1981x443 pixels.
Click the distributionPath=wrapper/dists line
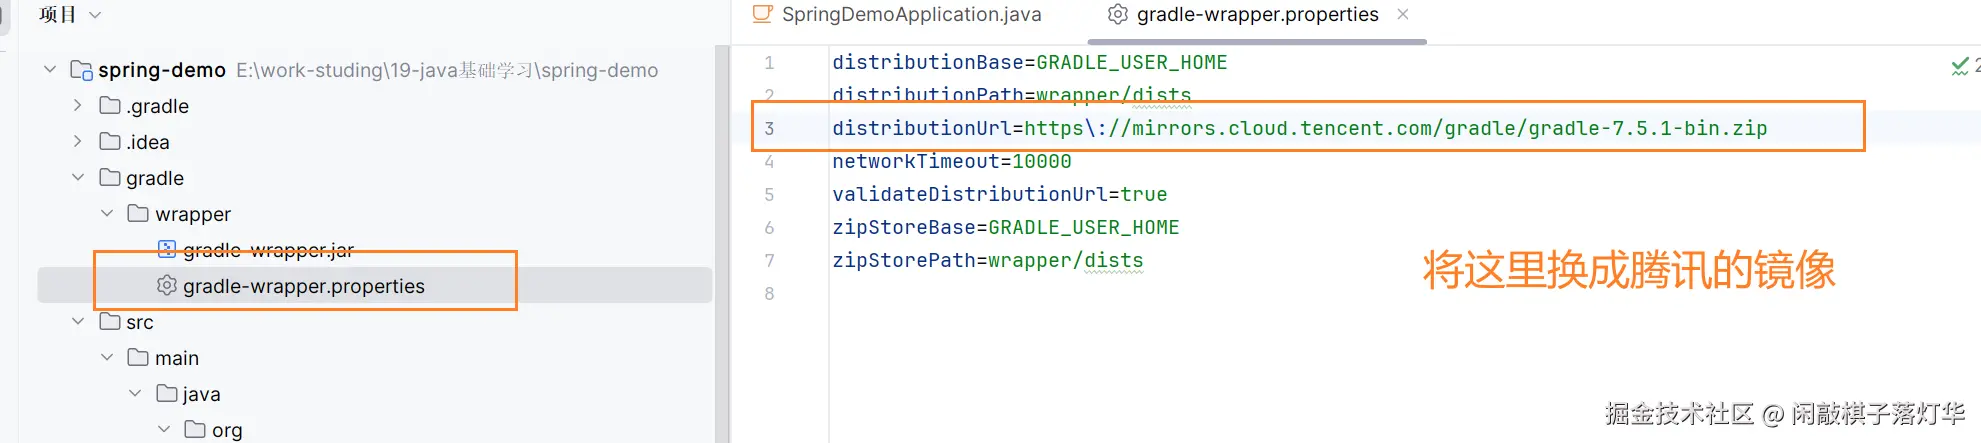pyautogui.click(x=1011, y=95)
